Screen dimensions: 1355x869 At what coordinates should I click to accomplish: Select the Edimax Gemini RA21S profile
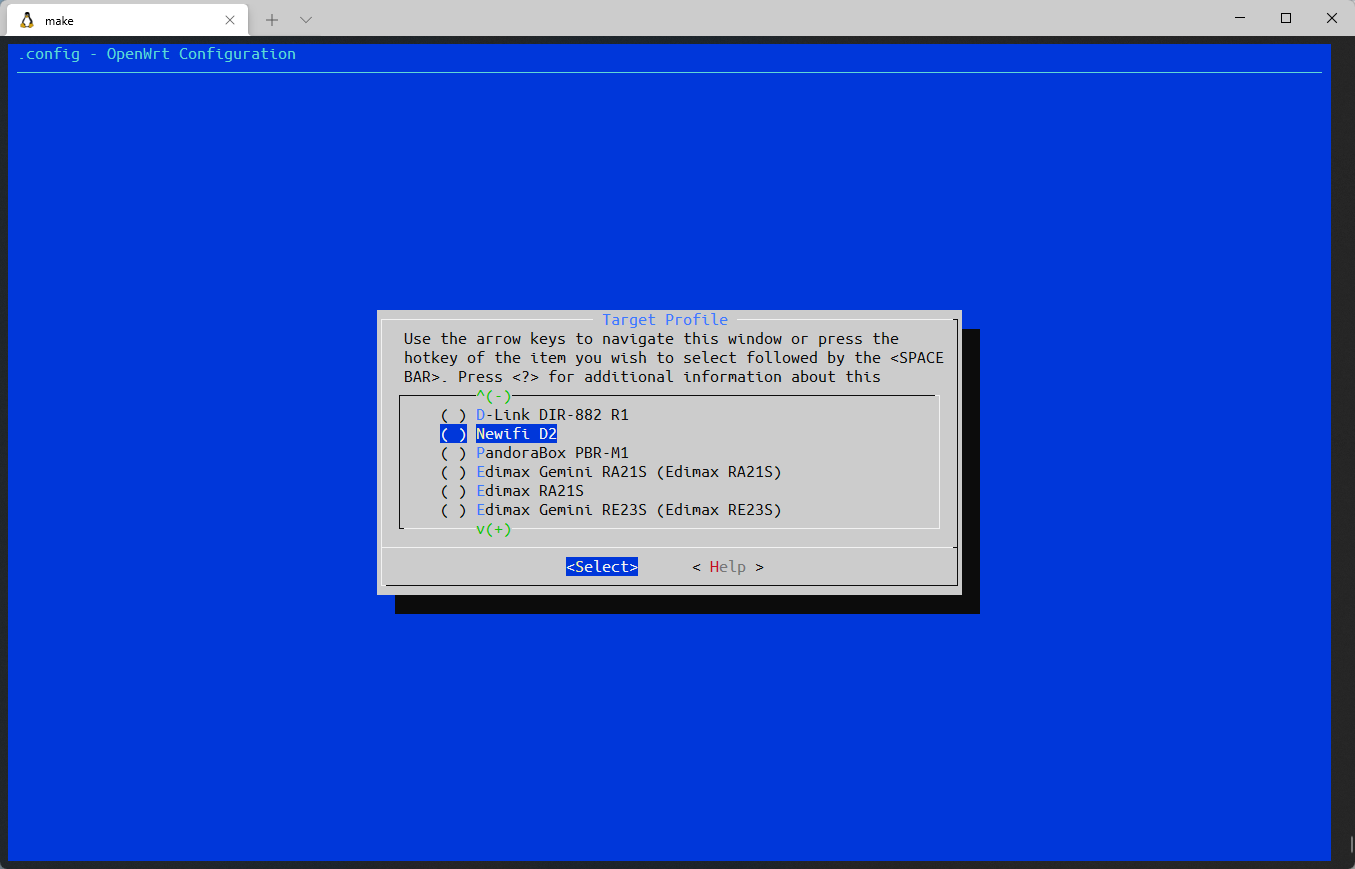pos(628,471)
